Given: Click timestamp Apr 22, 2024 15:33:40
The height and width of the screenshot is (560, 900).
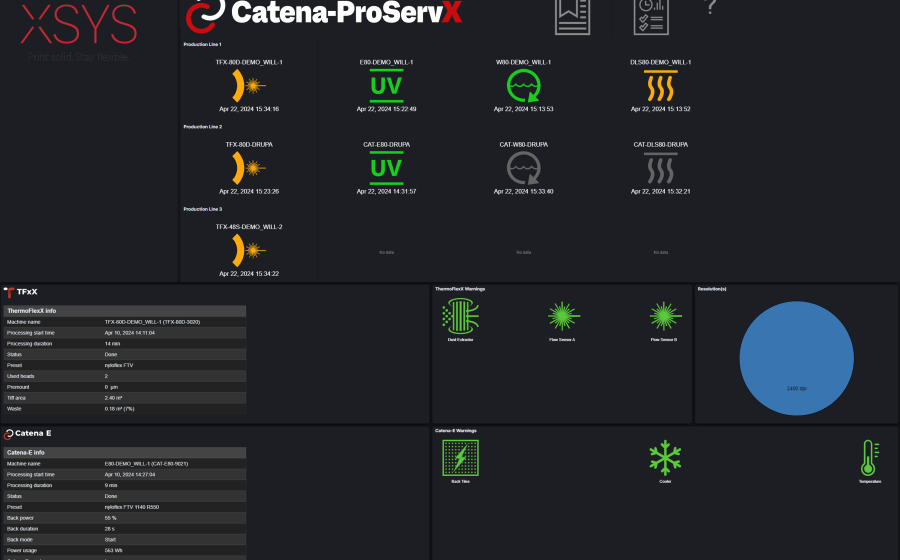Looking at the screenshot, I should [523, 192].
